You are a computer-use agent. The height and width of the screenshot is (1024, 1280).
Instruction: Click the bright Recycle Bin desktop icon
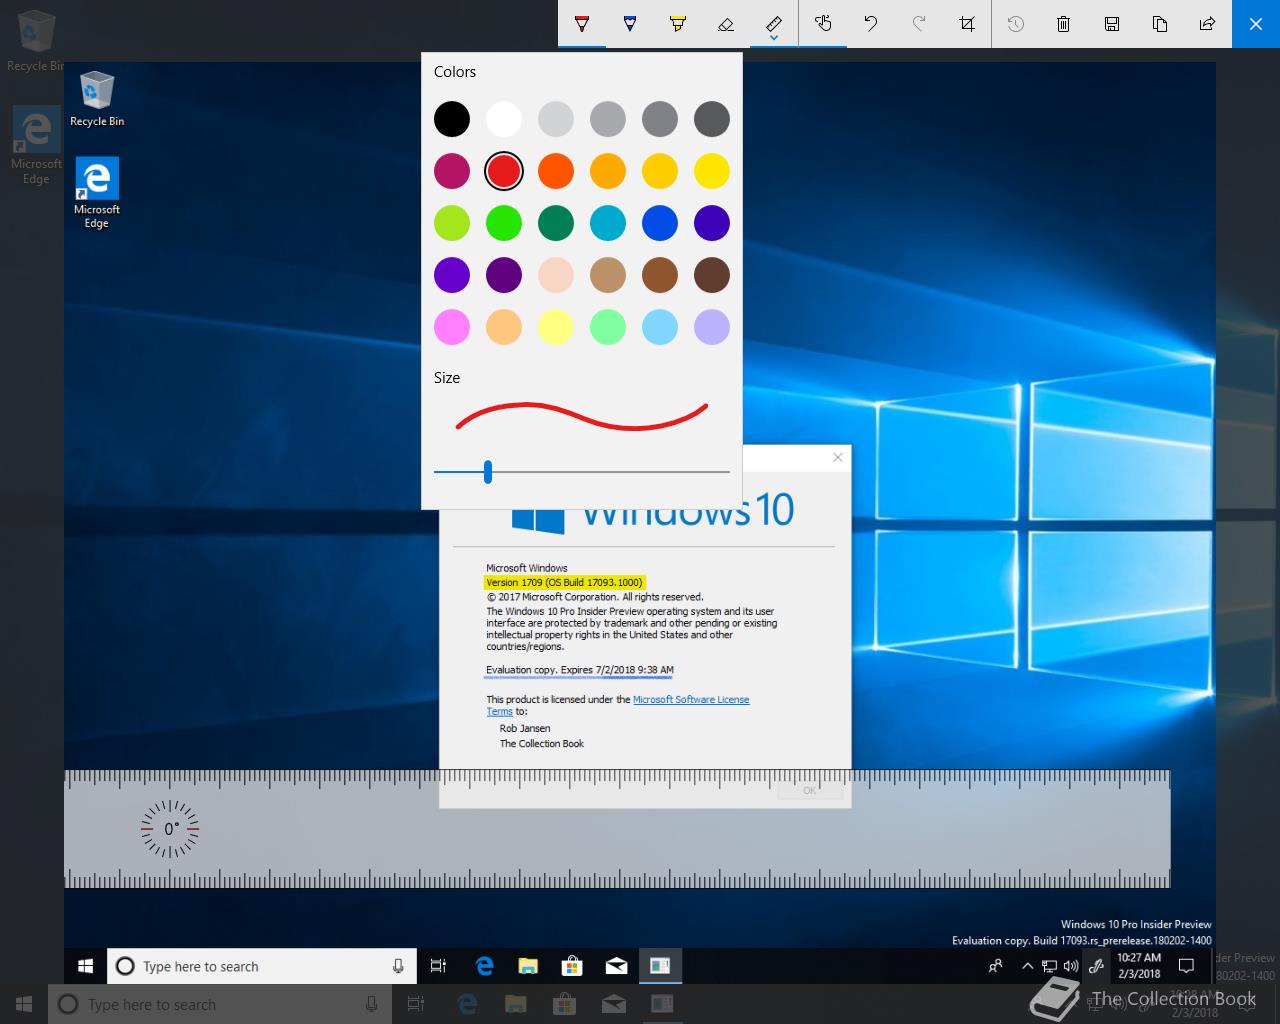pos(97,99)
